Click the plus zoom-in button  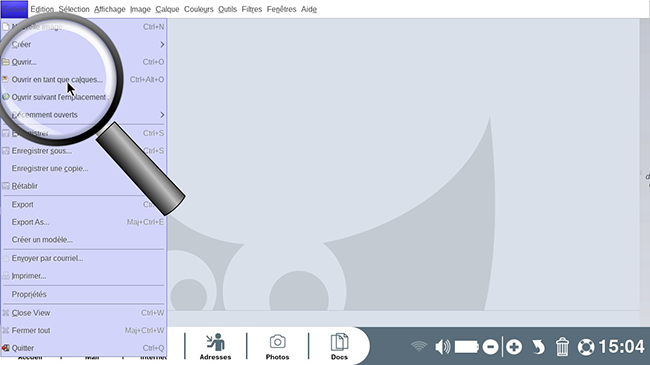[x=514, y=347]
